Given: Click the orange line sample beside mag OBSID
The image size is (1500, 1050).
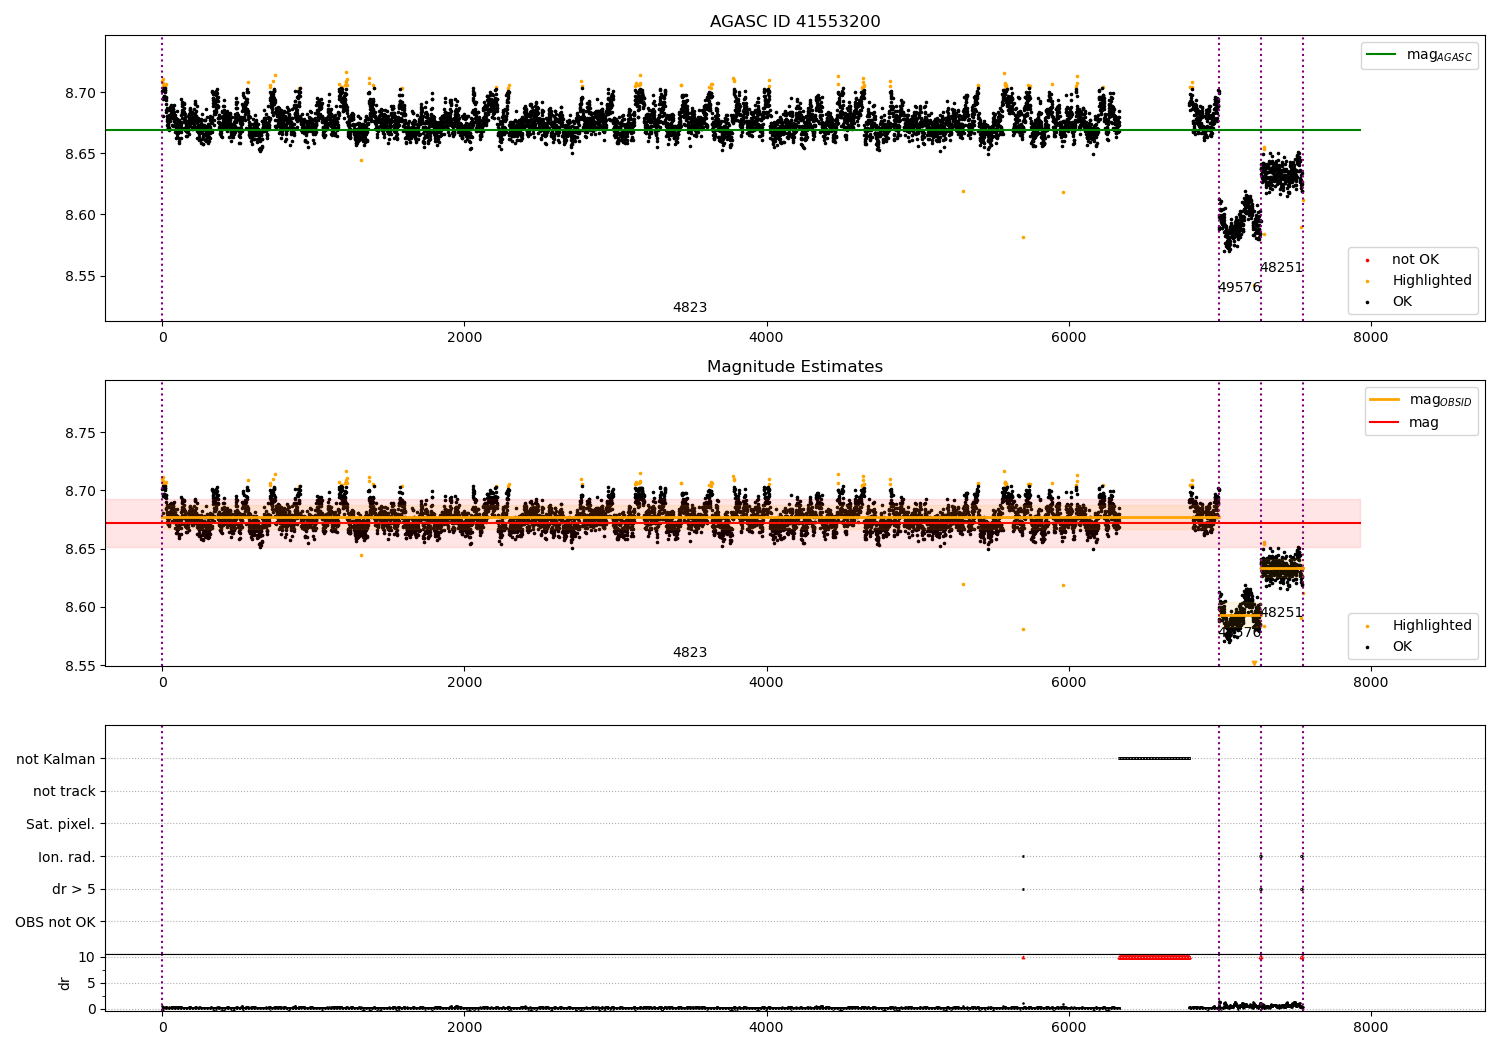Looking at the screenshot, I should click(x=1384, y=400).
